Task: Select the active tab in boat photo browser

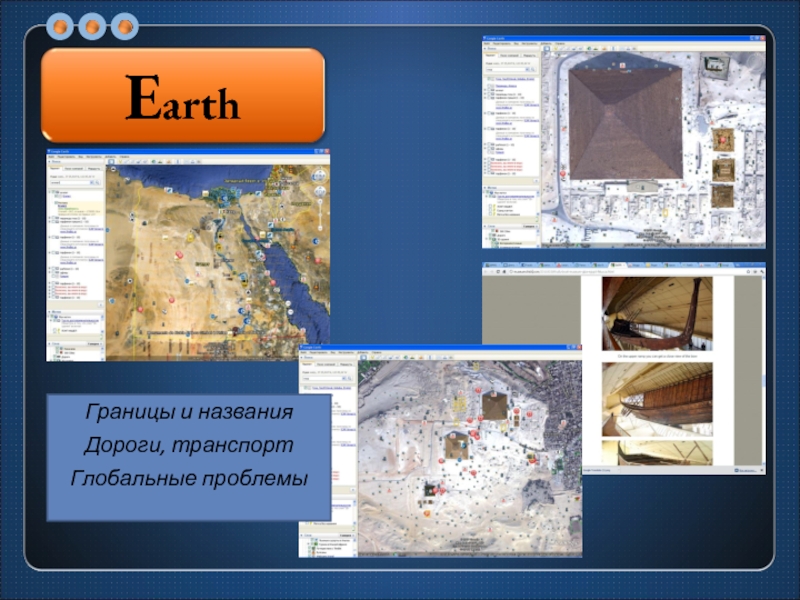Action: [x=618, y=265]
